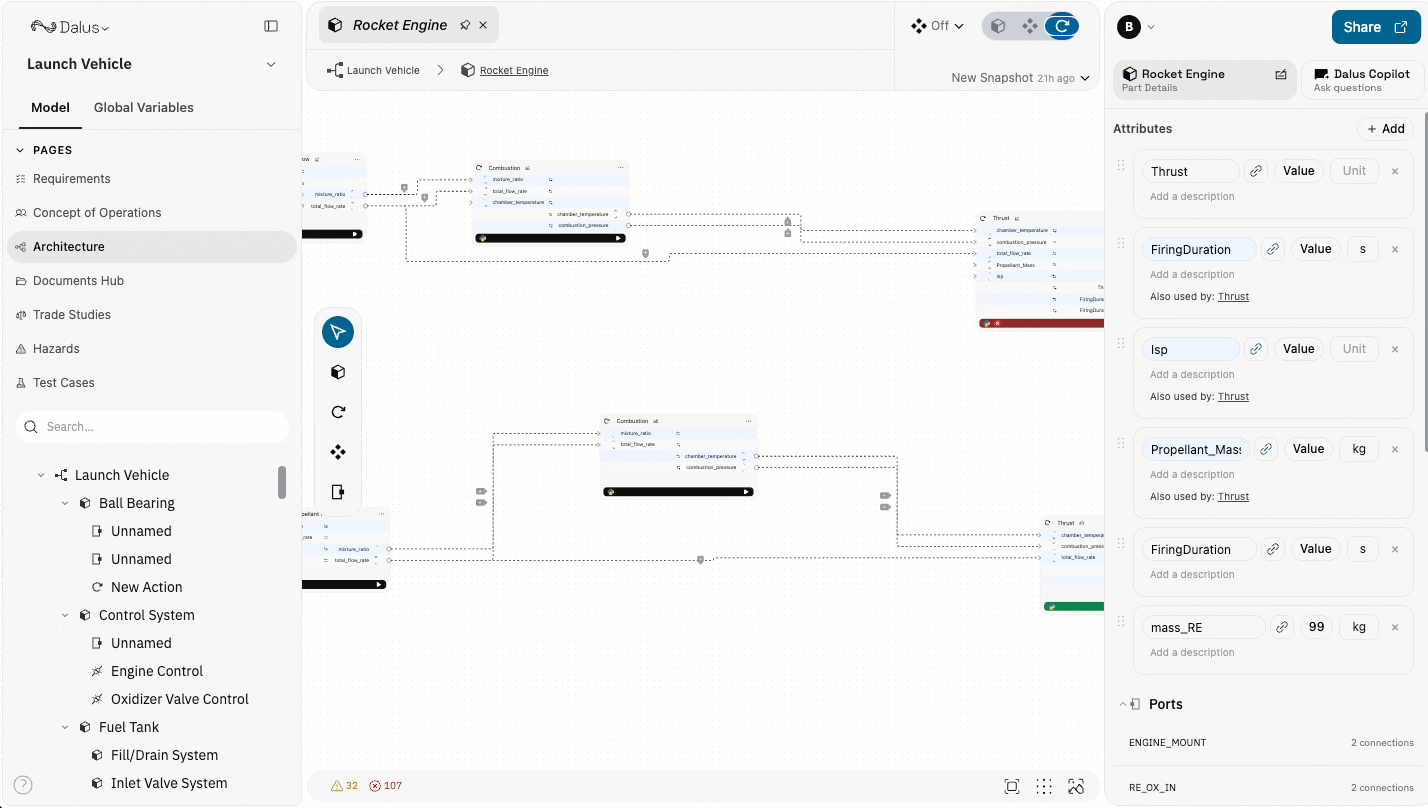Collapse the left sidebar panel icon
This screenshot has height=808, width=1428.
pos(271,26)
